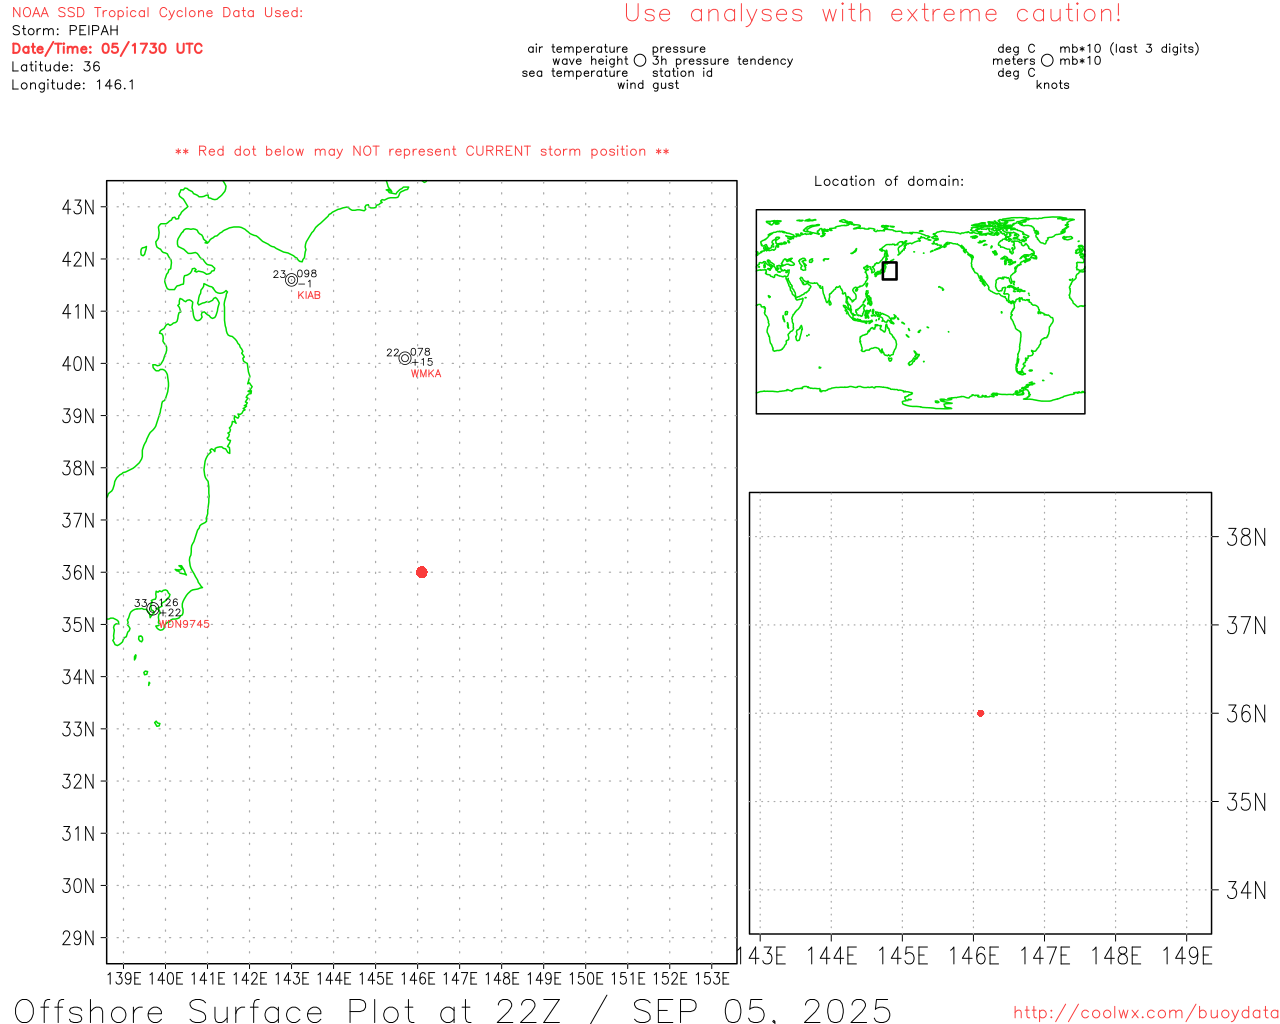
Task: Click 'NOAA SSD Tropical Cyclone Data Used:' heading
Action: (x=157, y=13)
